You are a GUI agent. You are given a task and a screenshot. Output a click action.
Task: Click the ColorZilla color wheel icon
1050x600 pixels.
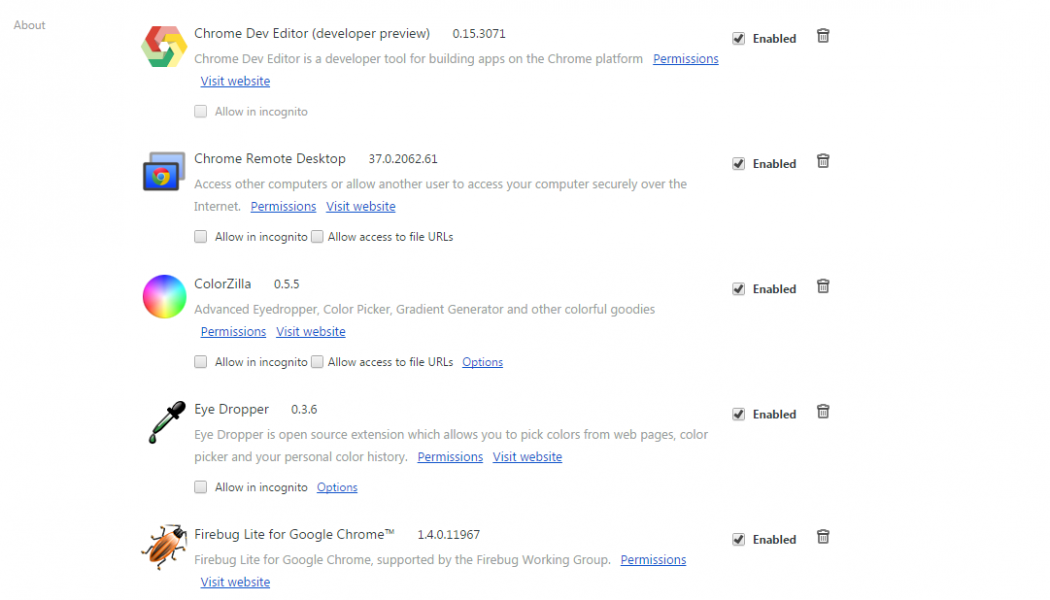(x=164, y=297)
